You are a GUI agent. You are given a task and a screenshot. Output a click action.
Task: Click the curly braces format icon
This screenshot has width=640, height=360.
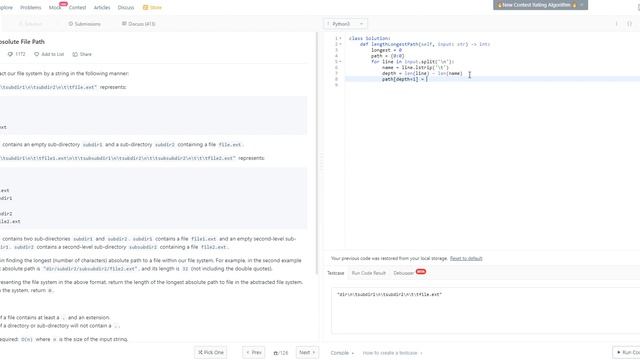point(629,24)
